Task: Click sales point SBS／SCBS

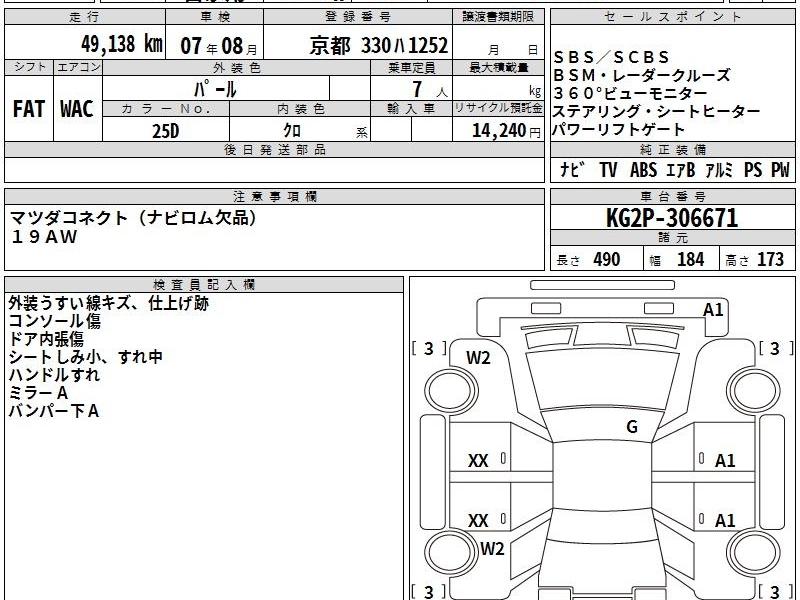Action: [x=611, y=57]
